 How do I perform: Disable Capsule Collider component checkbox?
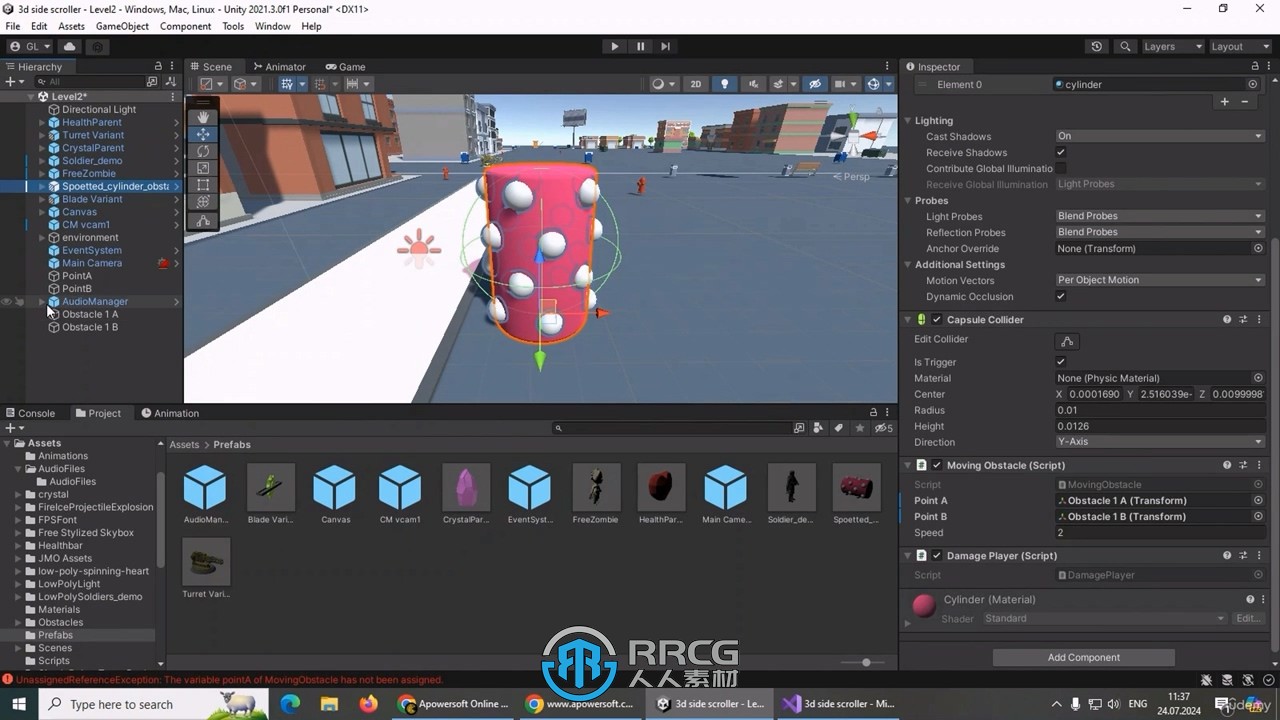937,320
